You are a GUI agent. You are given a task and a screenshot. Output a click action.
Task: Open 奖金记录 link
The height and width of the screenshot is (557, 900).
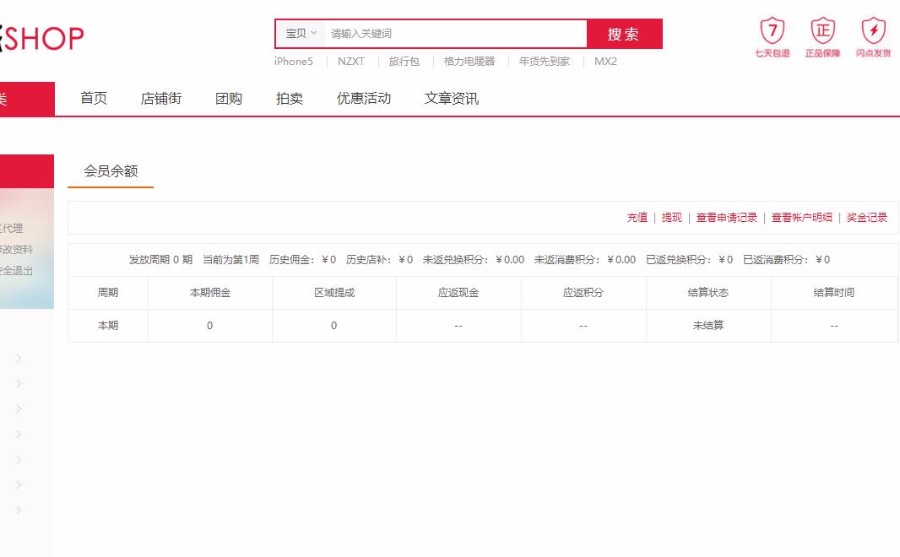click(867, 218)
